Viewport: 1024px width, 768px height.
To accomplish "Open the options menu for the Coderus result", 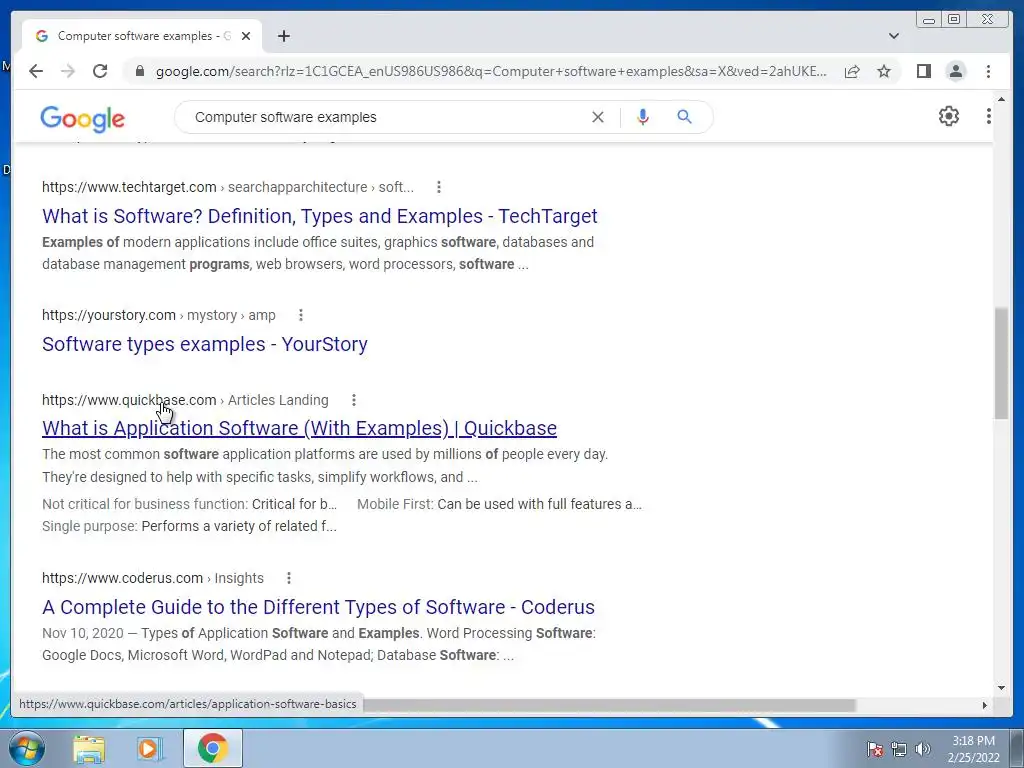I will (x=289, y=578).
